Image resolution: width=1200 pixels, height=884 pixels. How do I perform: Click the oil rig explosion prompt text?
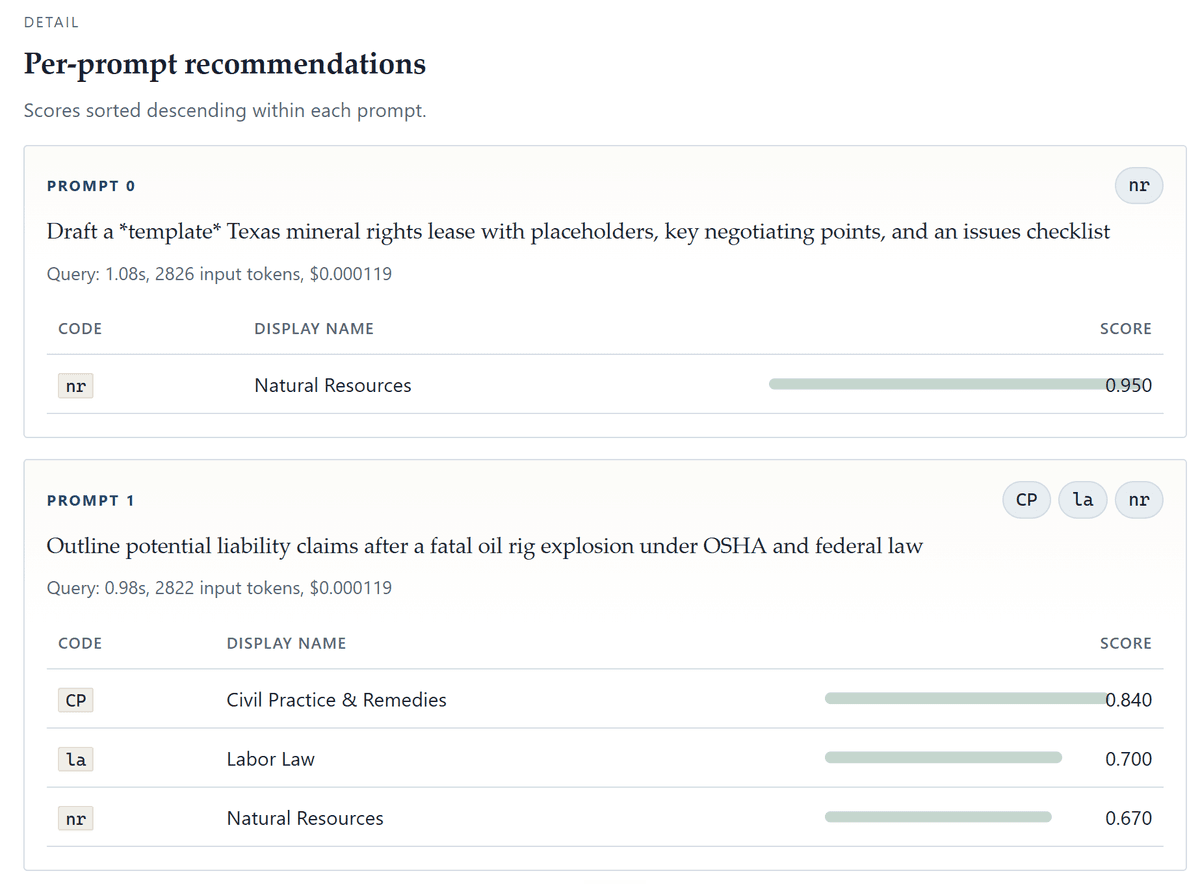pyautogui.click(x=485, y=546)
